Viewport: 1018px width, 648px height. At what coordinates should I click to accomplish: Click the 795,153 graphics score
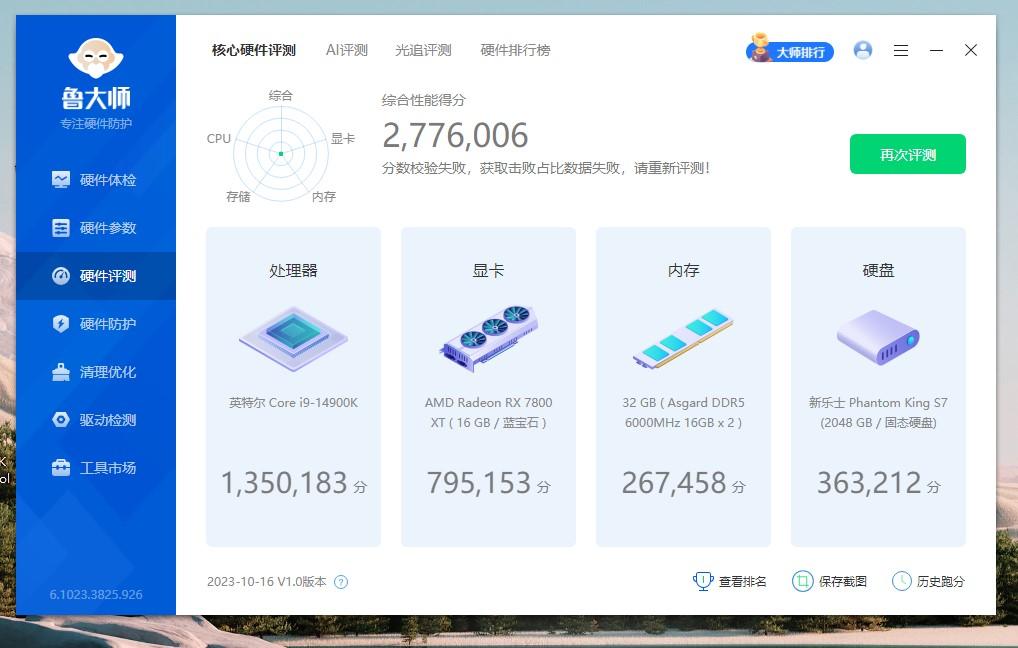pyautogui.click(x=479, y=483)
